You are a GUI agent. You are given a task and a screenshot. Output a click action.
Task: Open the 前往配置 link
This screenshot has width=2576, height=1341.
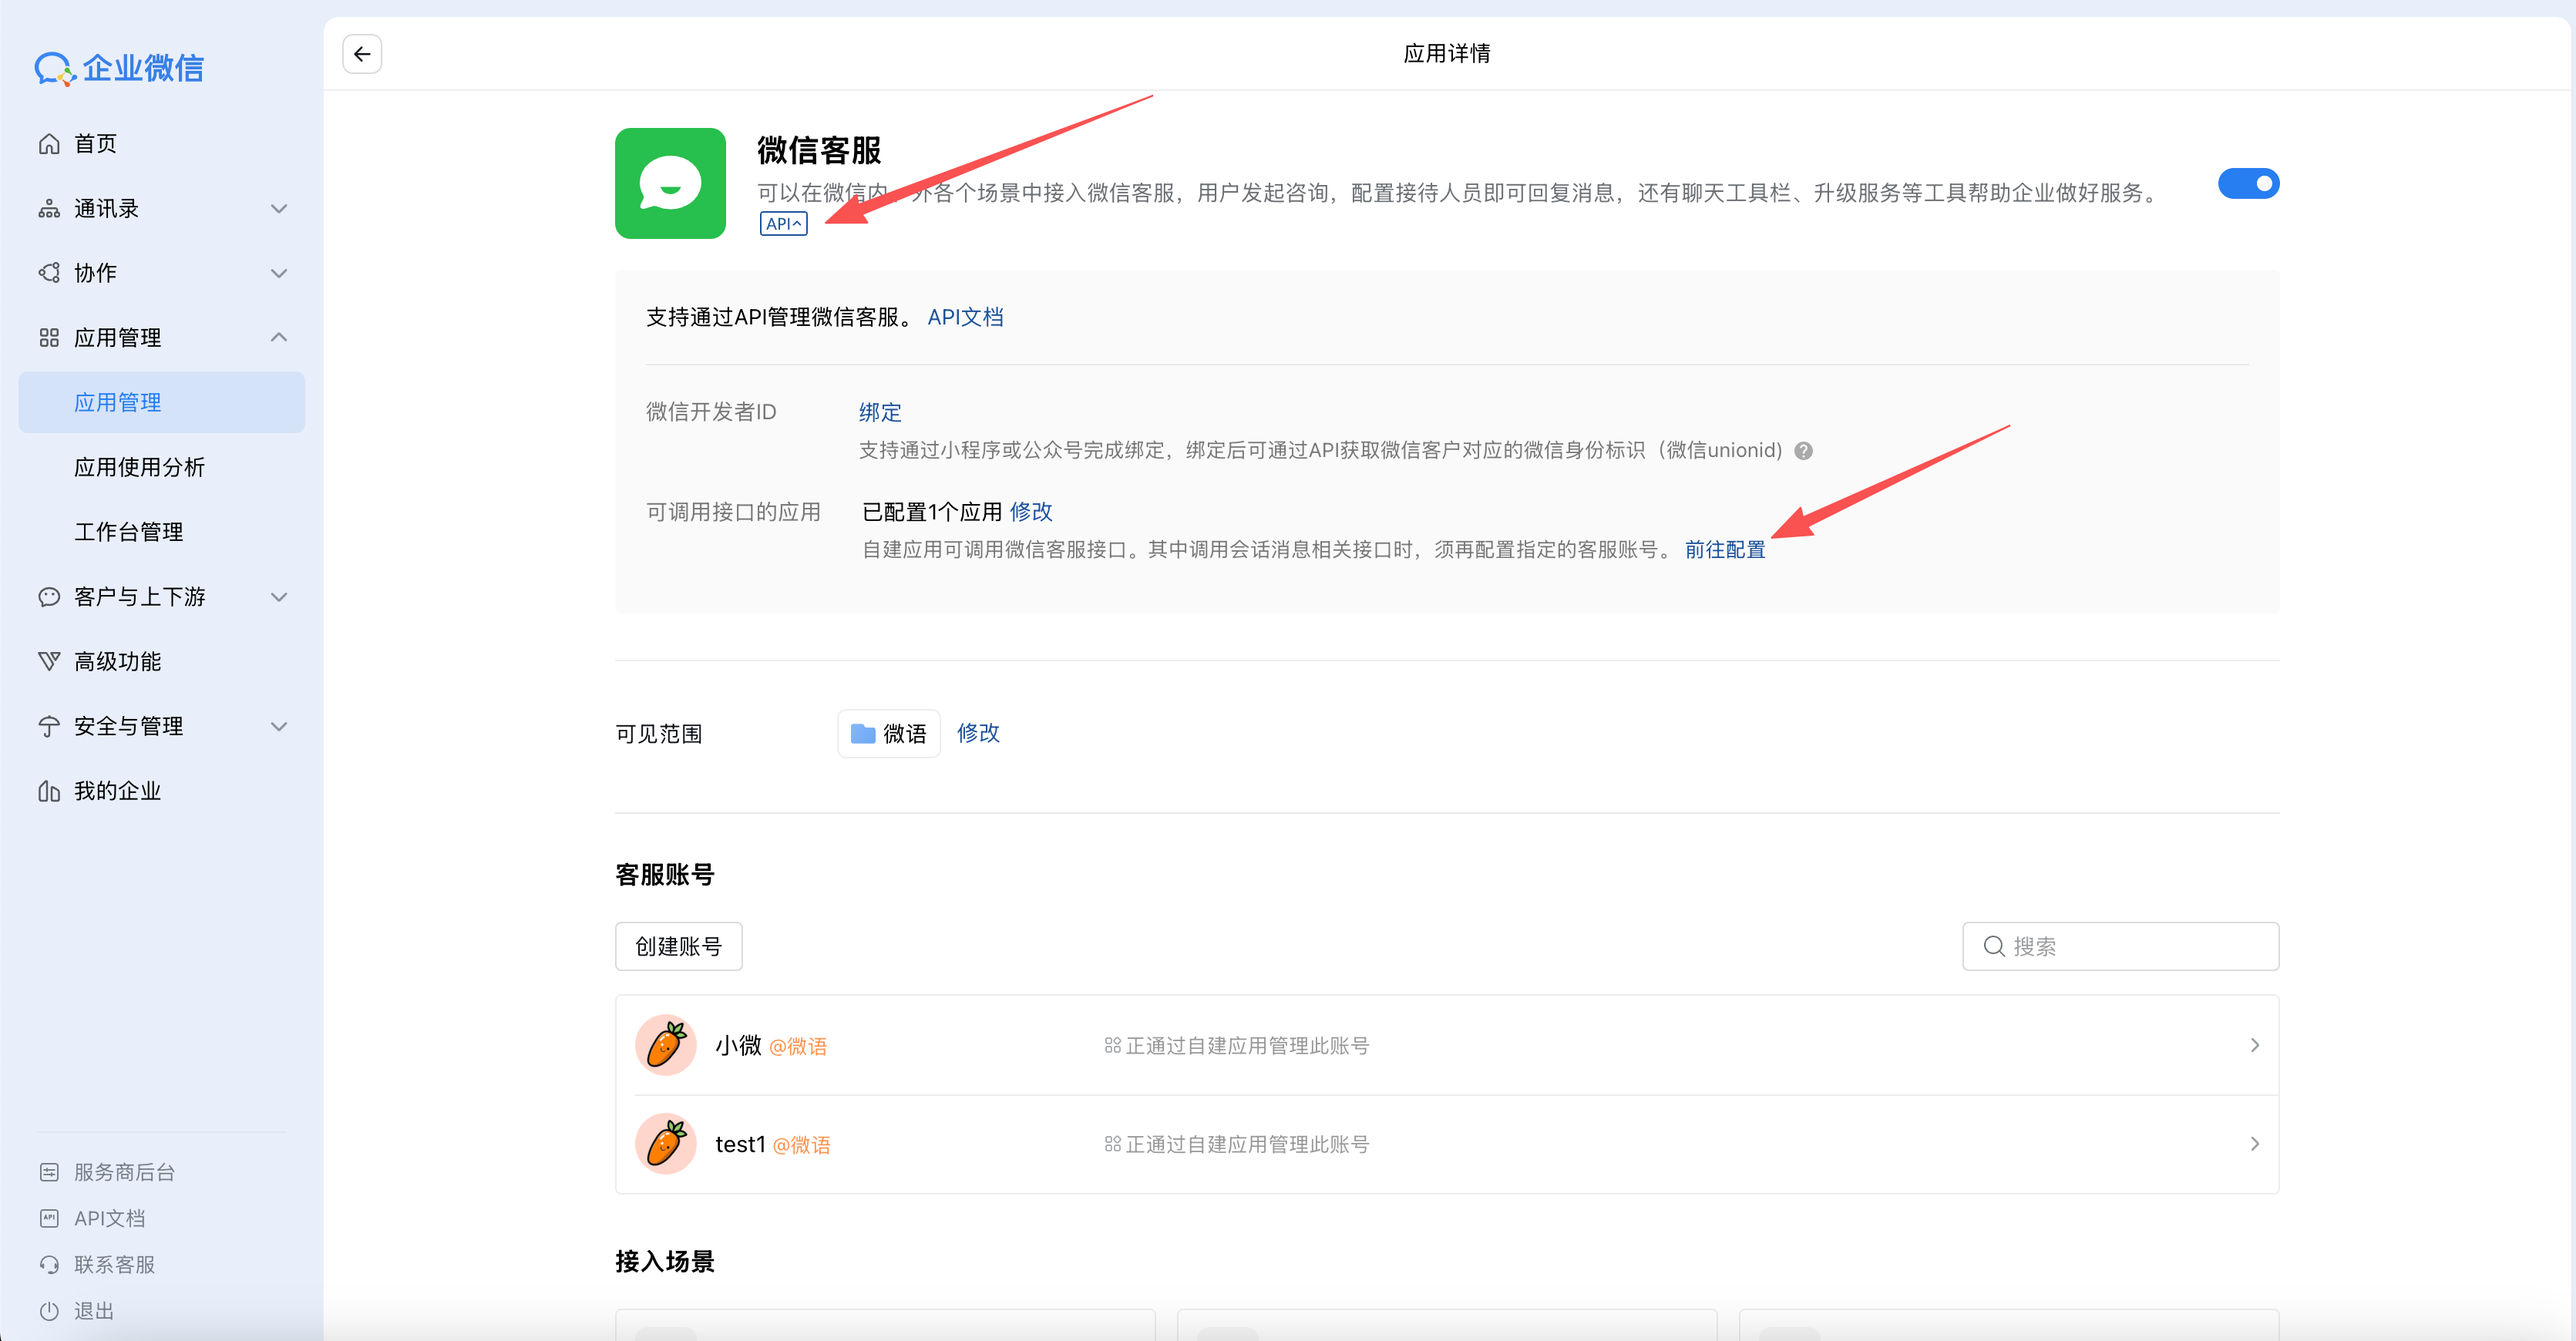click(x=1724, y=549)
